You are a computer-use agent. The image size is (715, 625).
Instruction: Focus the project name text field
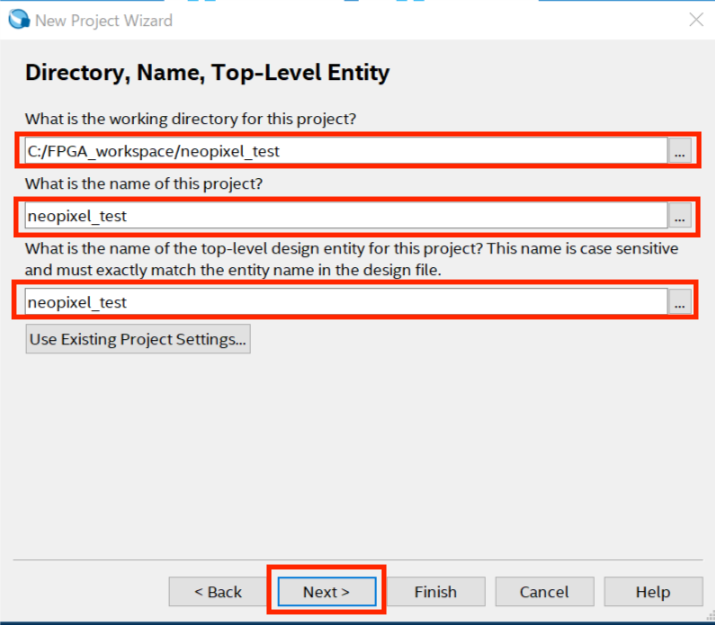coord(345,216)
